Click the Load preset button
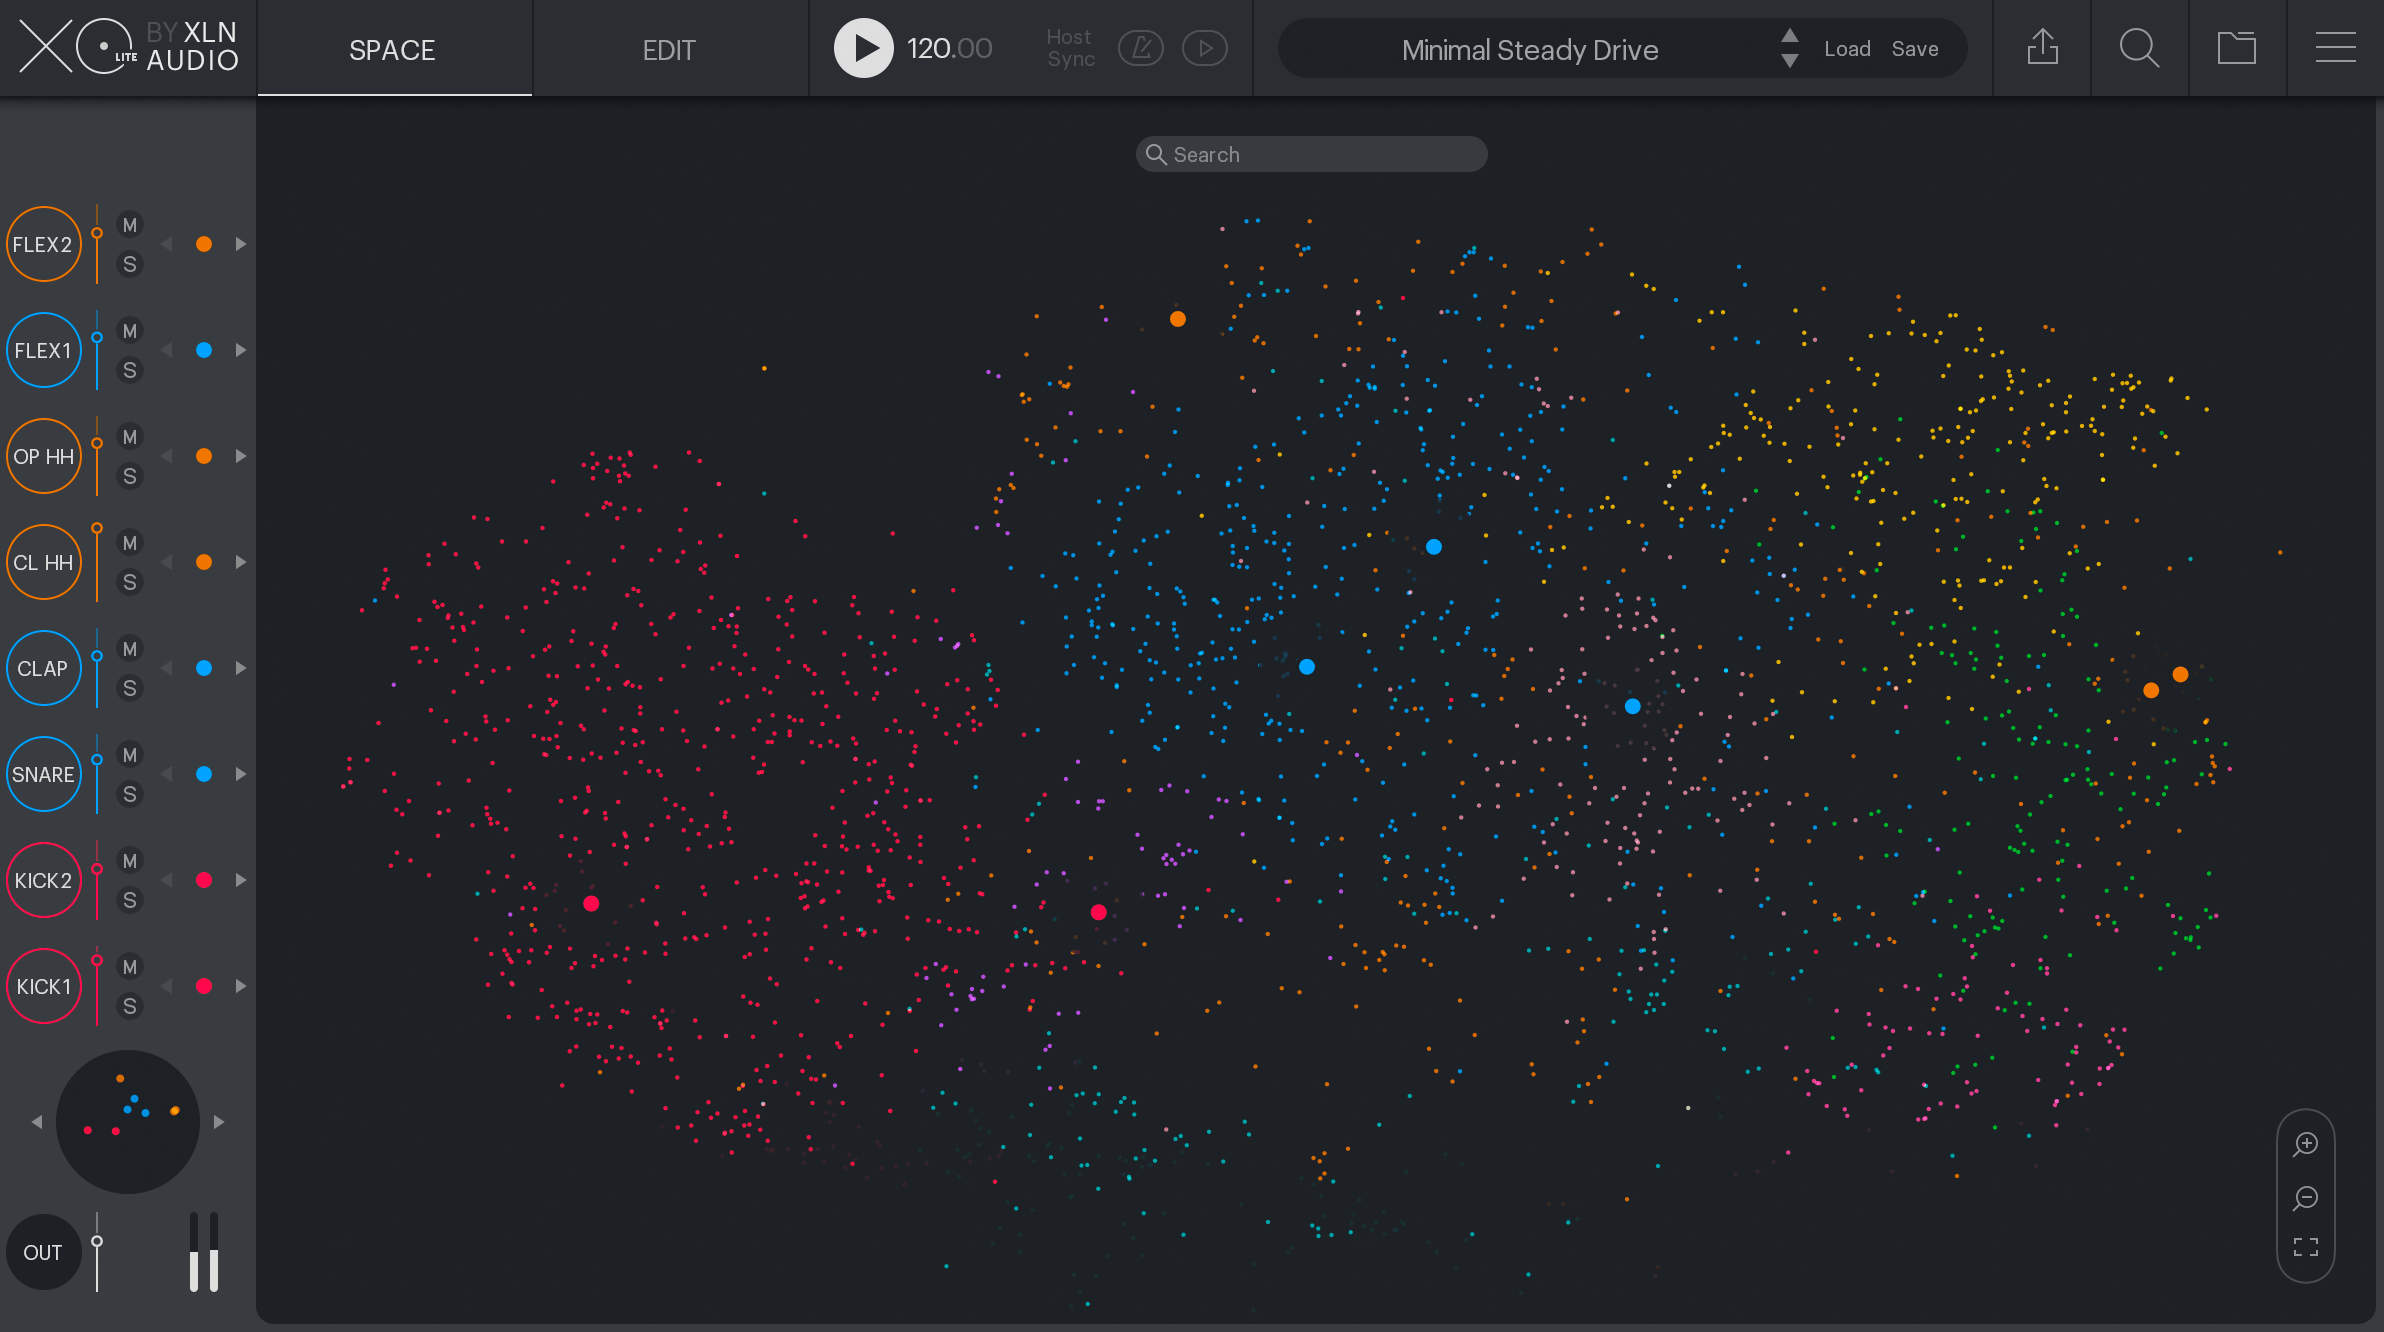Screen dimensions: 2384x1332 pos(1847,49)
